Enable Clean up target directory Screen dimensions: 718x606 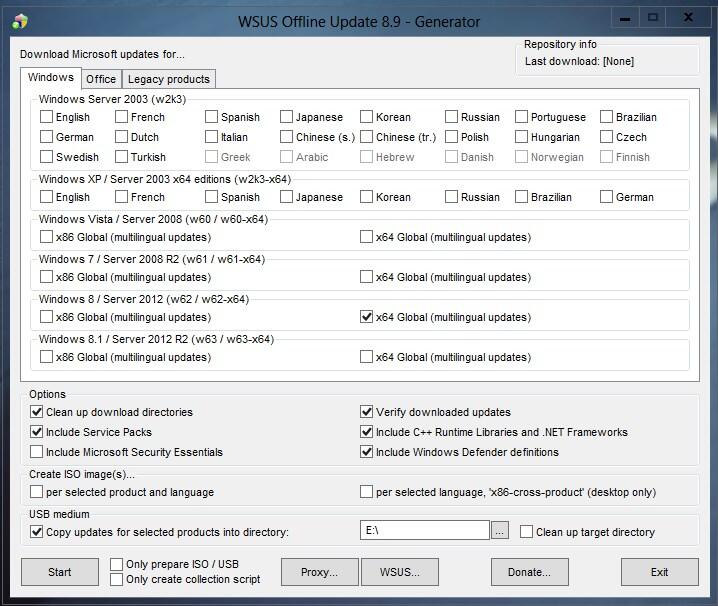point(527,532)
